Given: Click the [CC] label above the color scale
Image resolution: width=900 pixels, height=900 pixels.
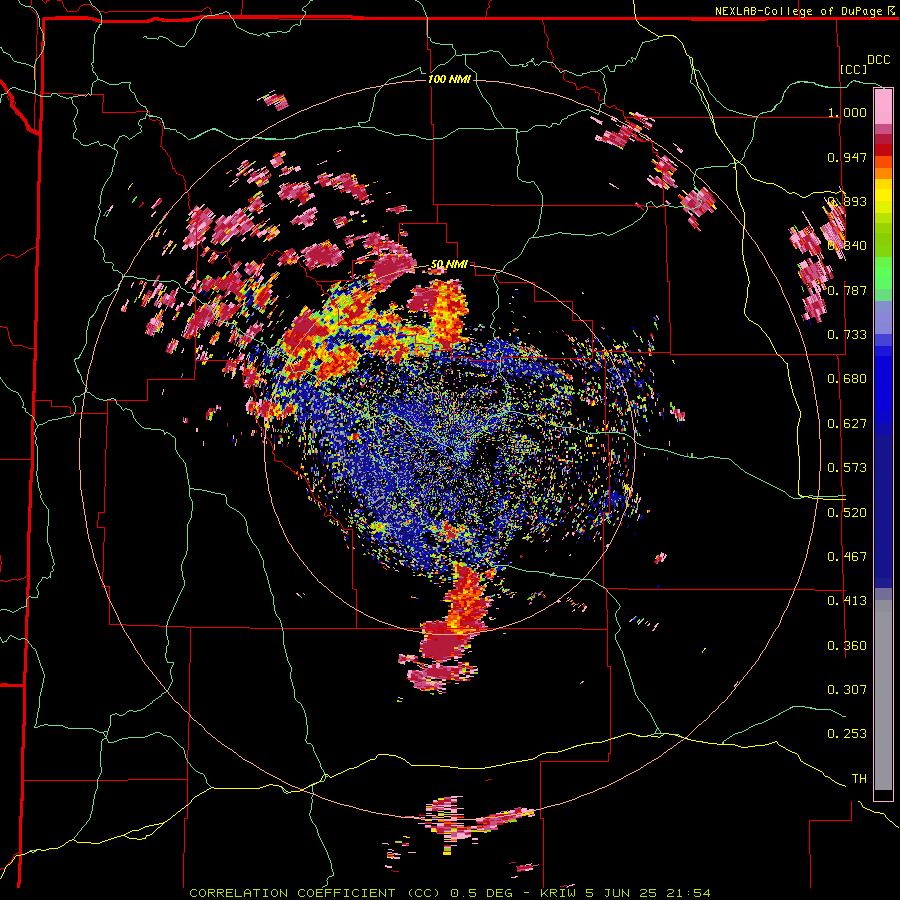Looking at the screenshot, I should pos(854,69).
